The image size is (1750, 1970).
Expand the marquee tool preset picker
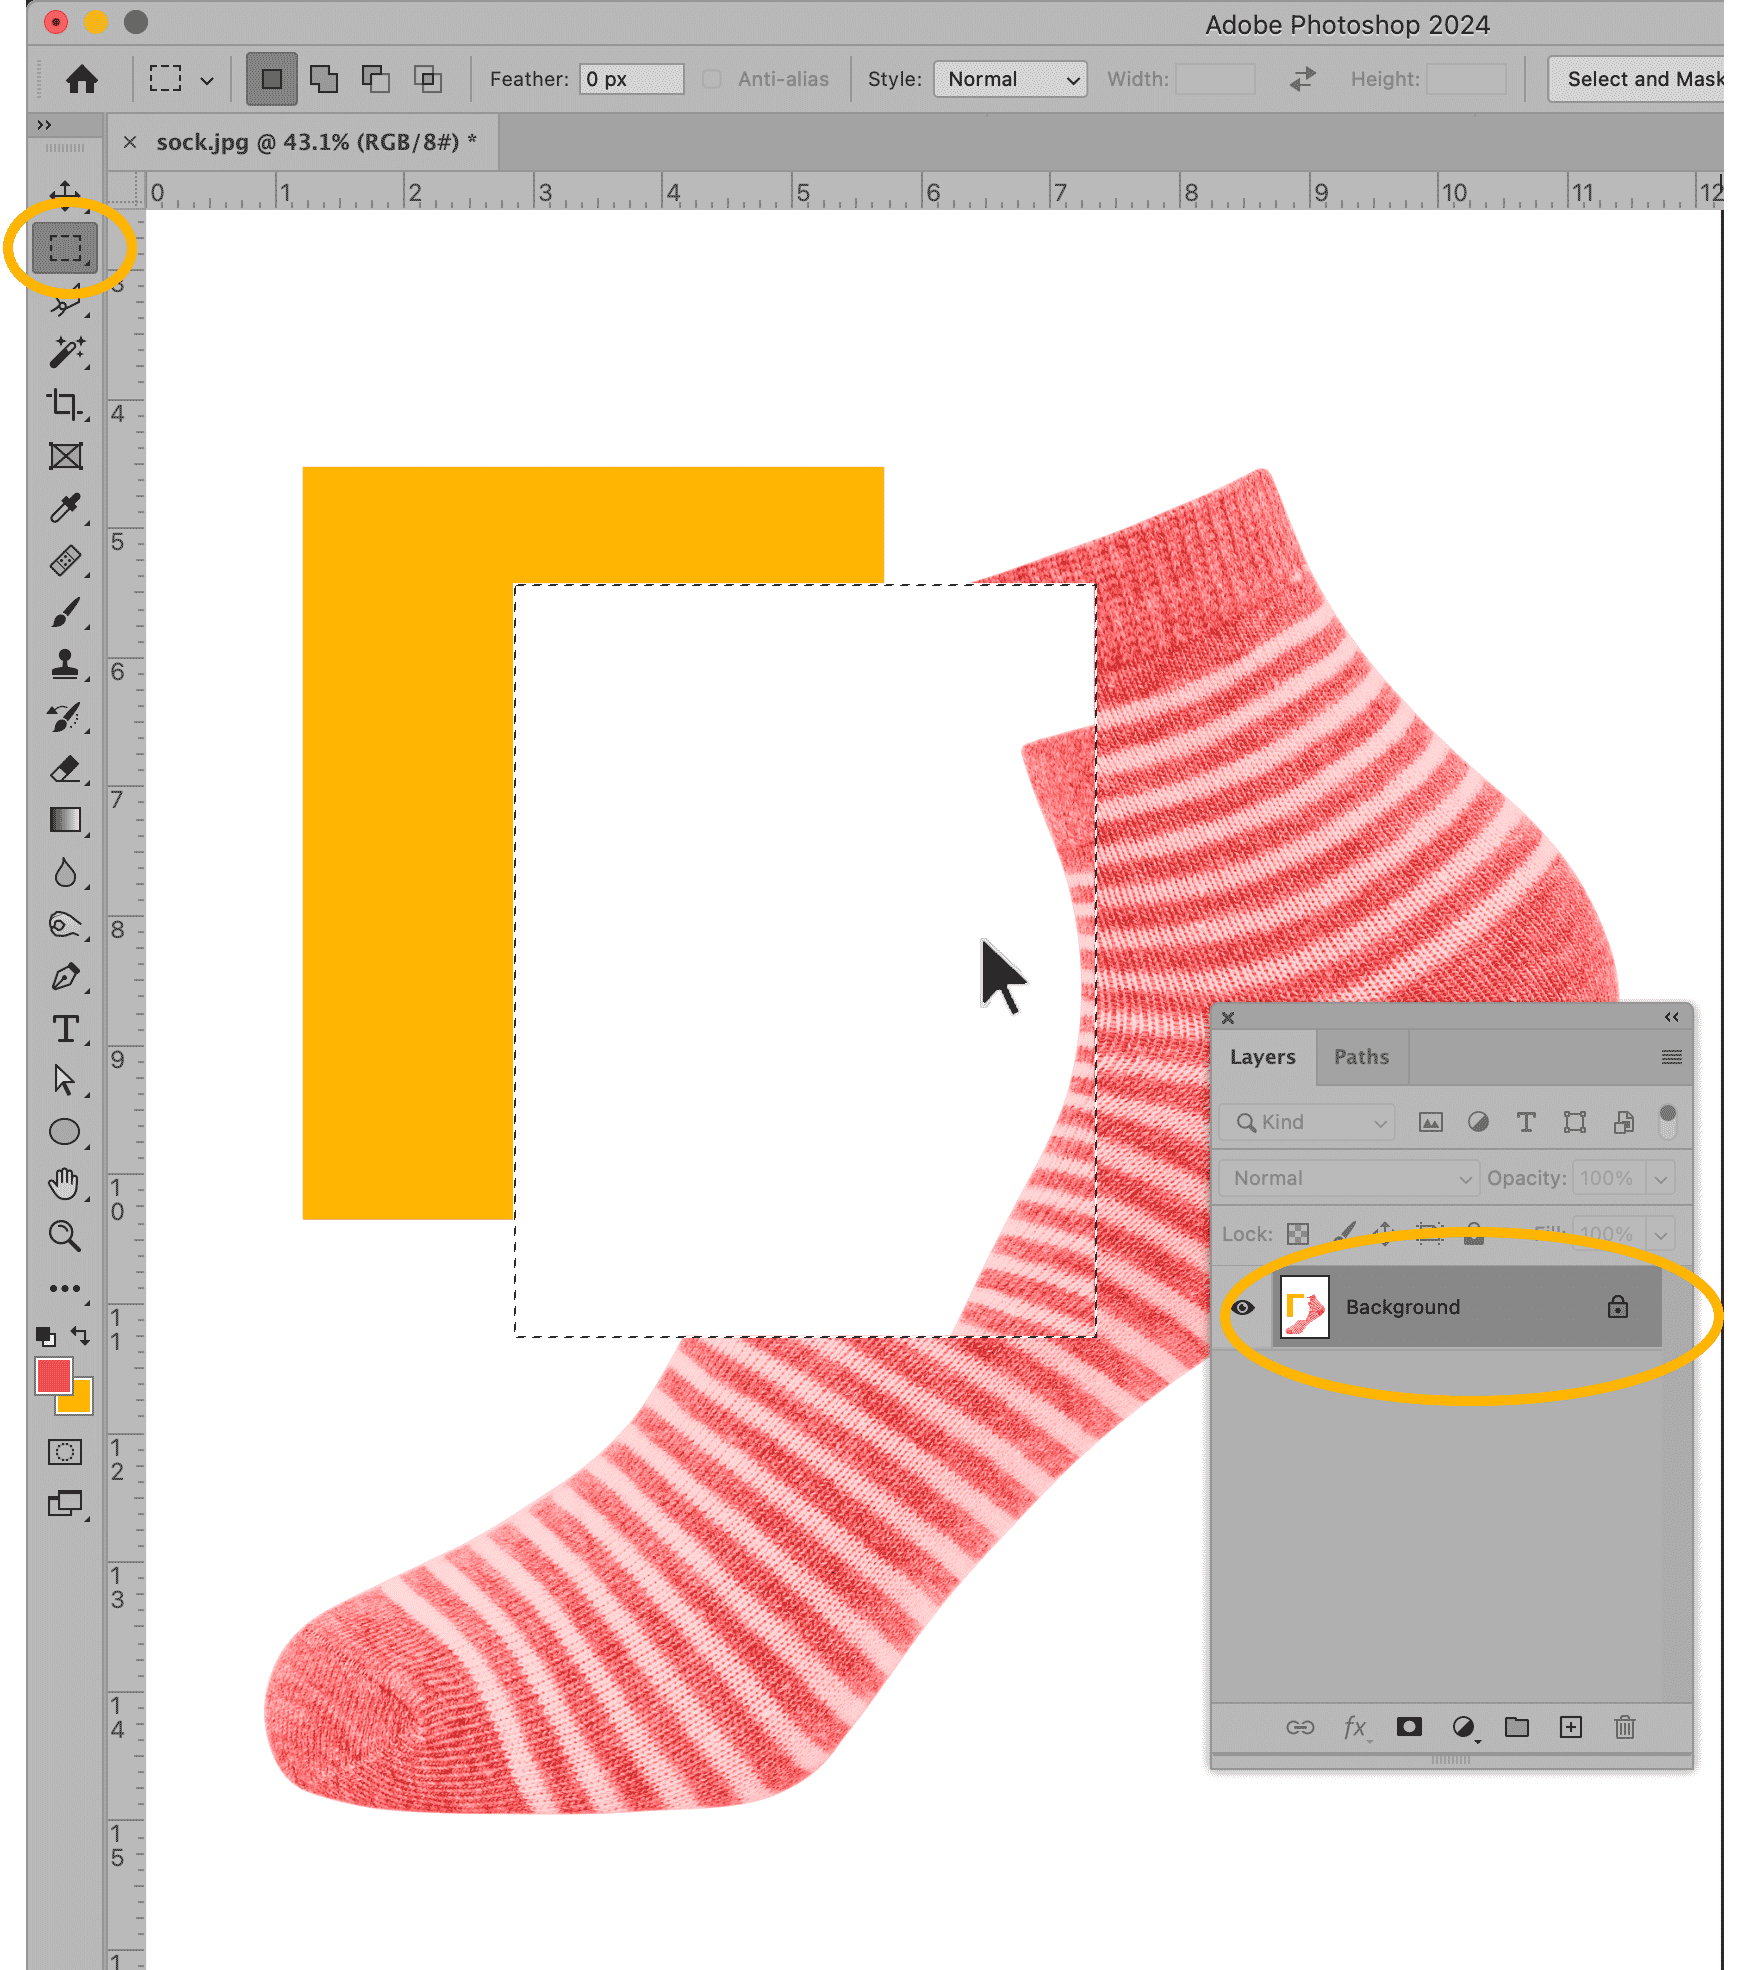point(207,80)
